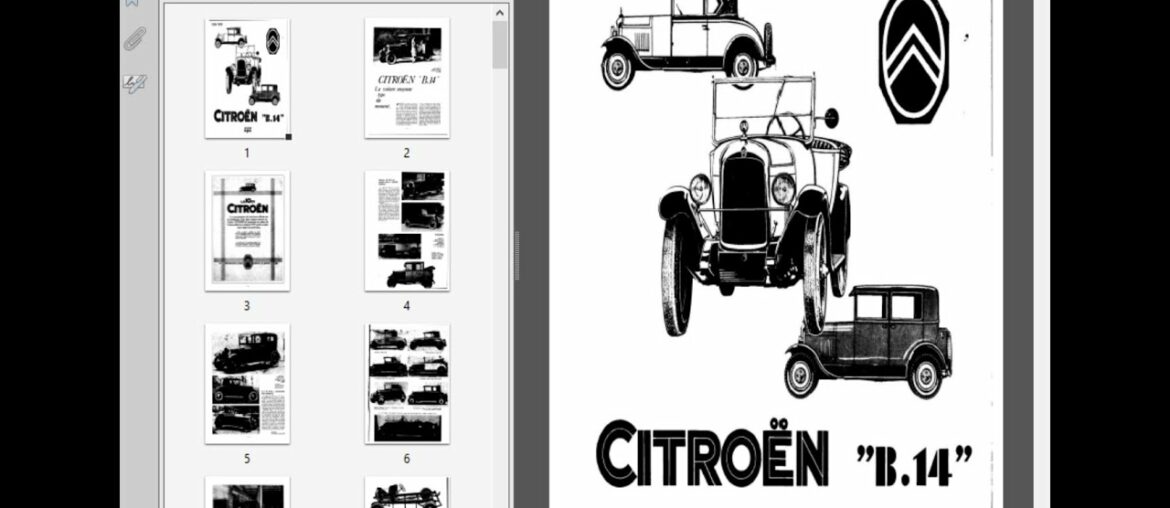Select page 6 thumbnail
The width and height of the screenshot is (1170, 508).
pos(407,384)
